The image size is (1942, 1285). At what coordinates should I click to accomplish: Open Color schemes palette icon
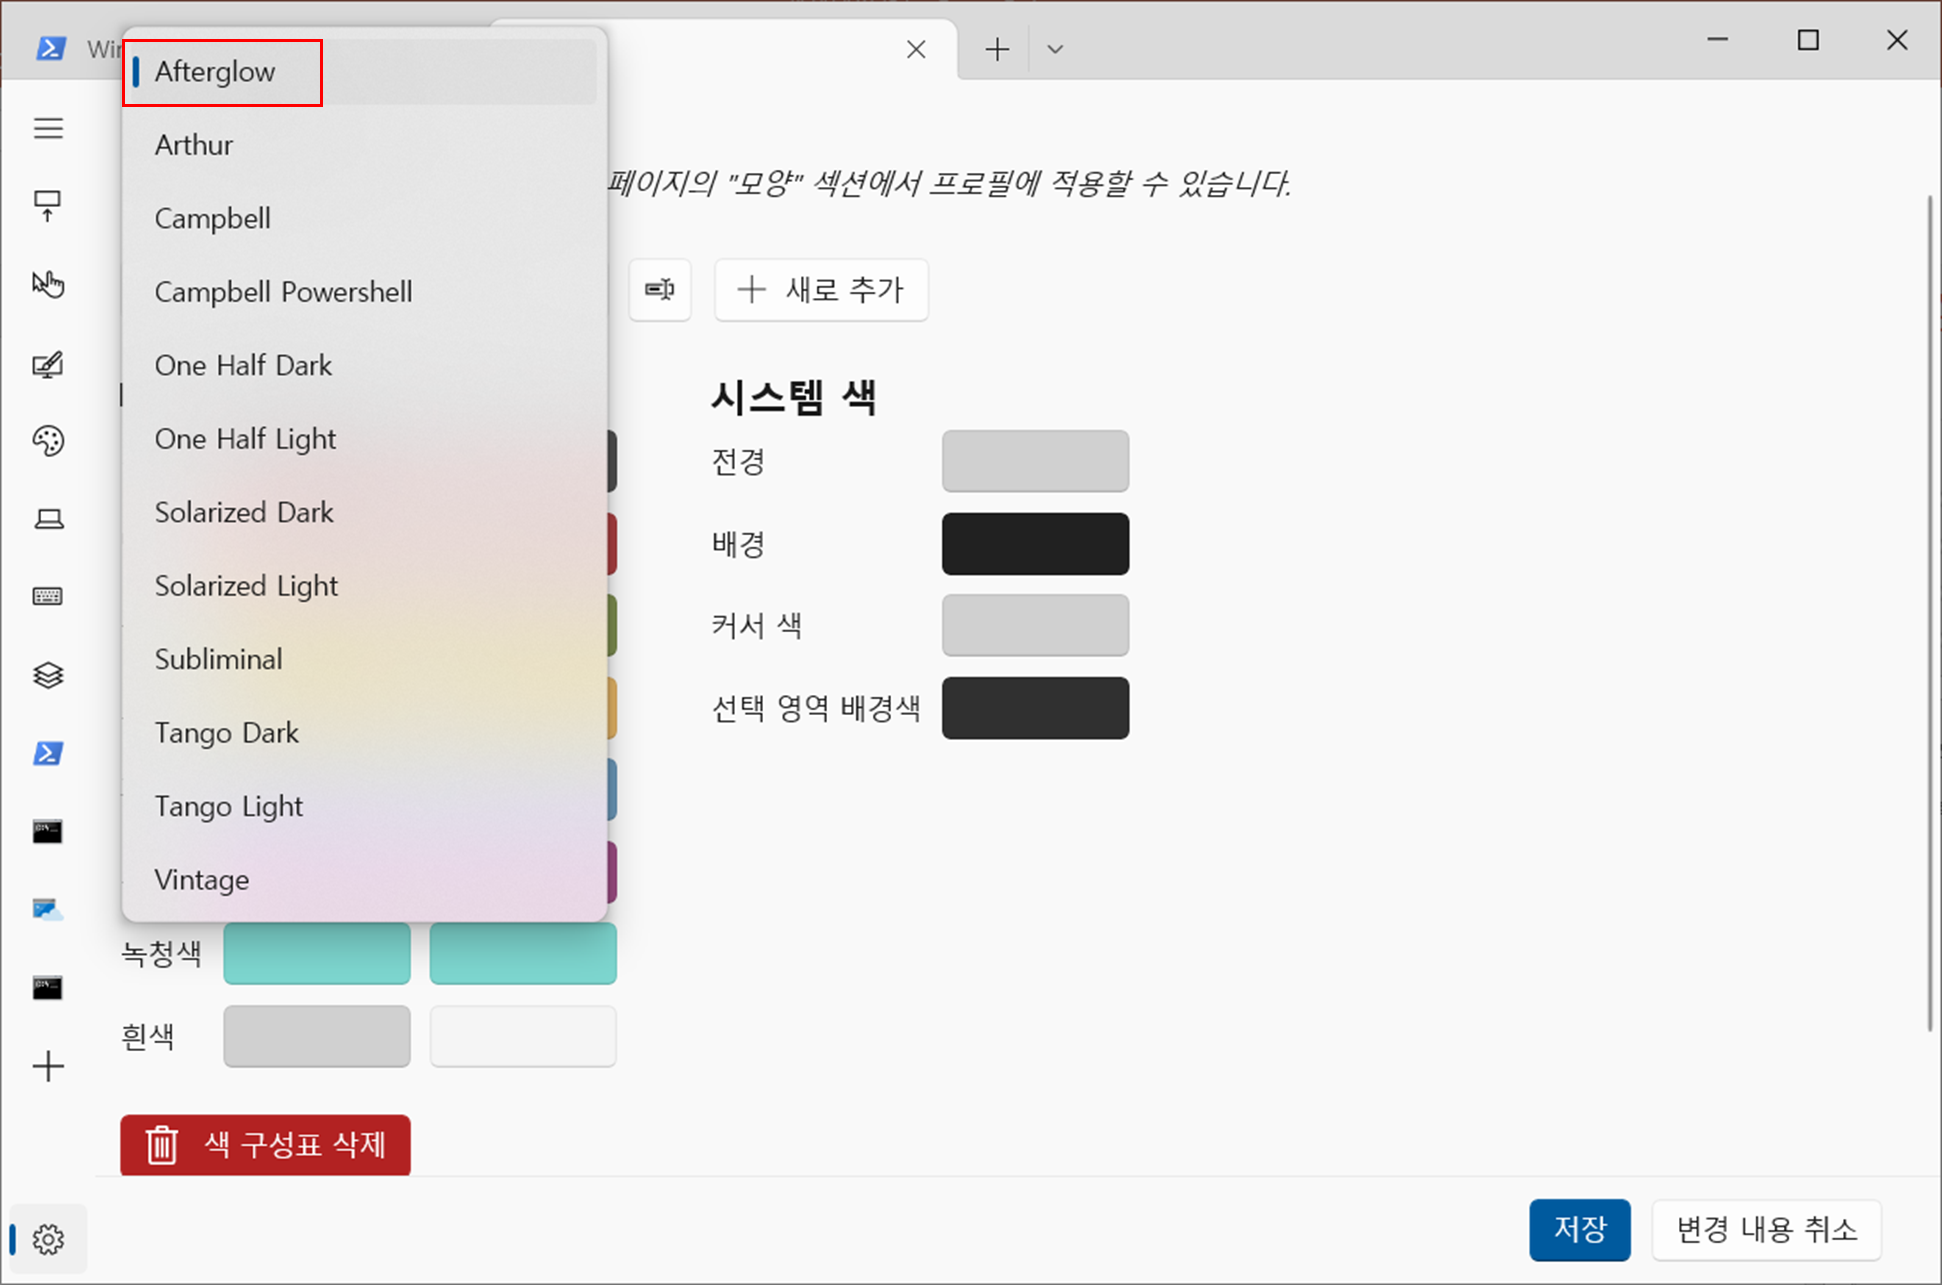click(x=48, y=440)
